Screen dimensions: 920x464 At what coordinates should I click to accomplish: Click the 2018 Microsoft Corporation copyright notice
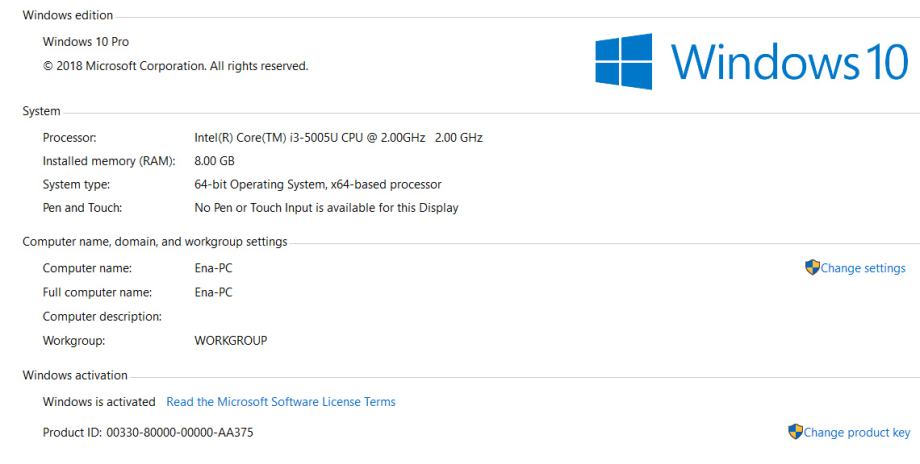tap(175, 66)
